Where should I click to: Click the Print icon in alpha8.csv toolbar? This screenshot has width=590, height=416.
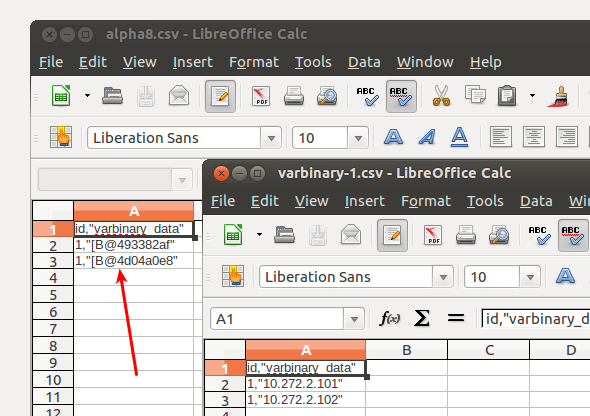click(294, 96)
